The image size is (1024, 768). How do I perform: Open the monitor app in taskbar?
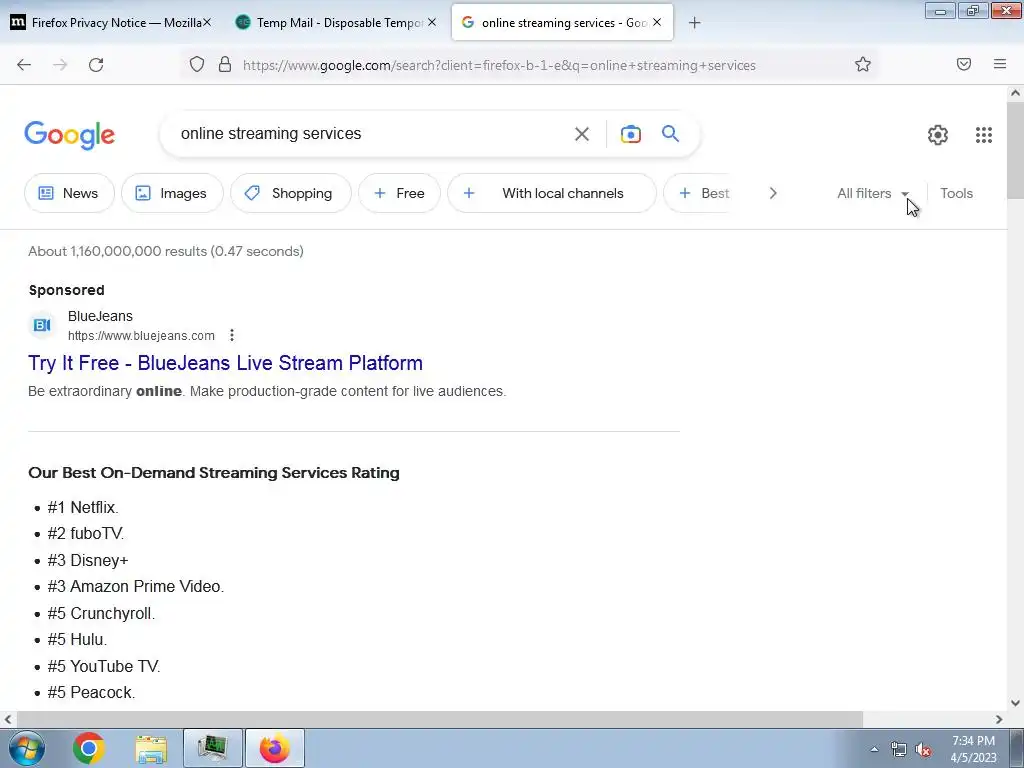coord(213,748)
